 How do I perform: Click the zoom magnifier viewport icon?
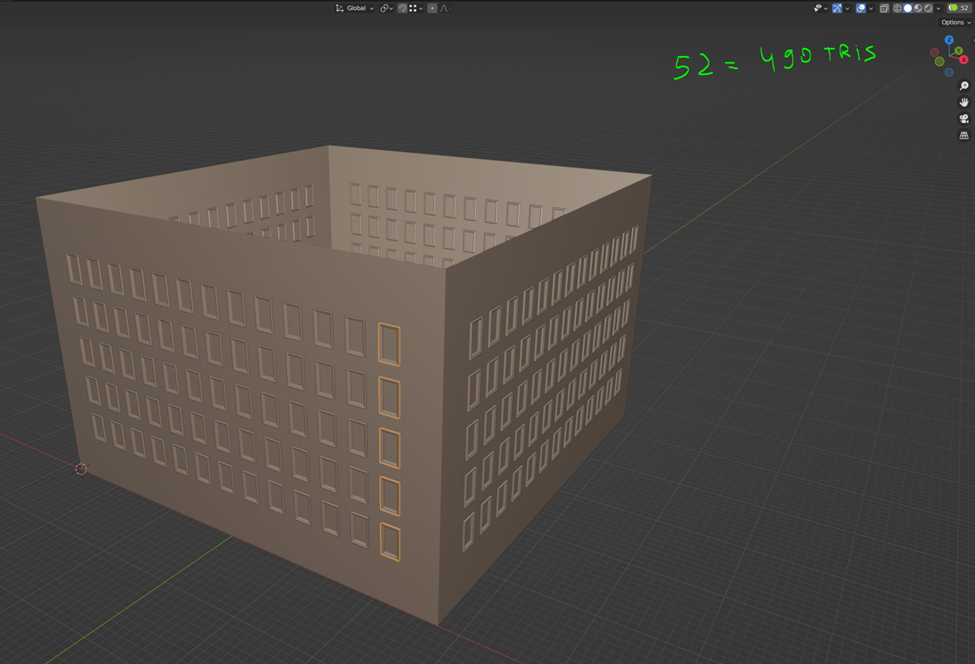[964, 86]
